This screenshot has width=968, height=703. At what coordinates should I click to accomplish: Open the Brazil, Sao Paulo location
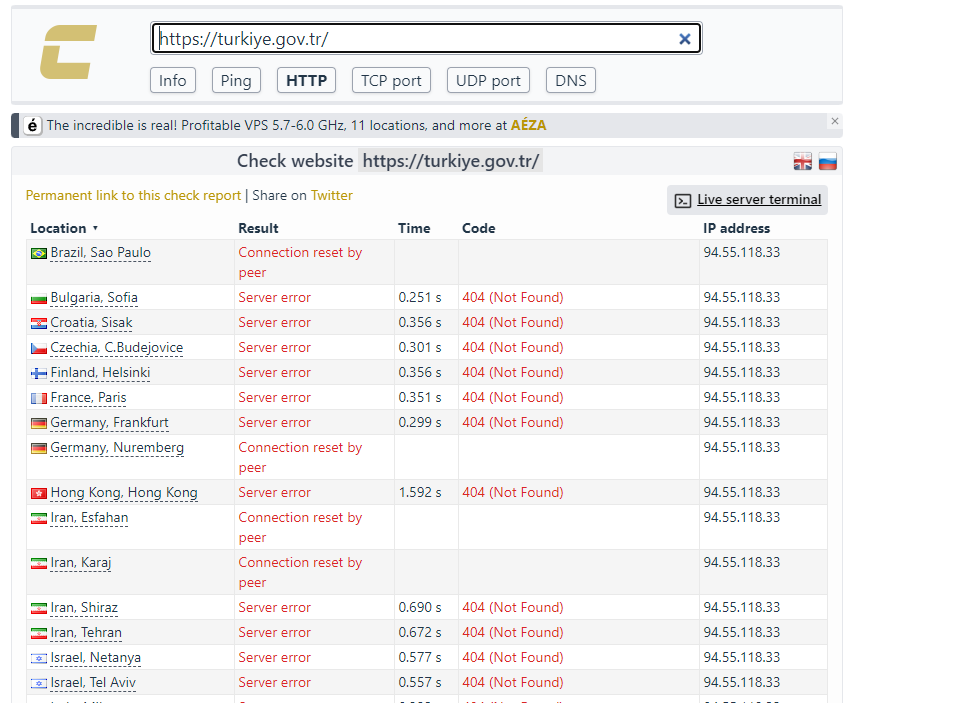(101, 252)
